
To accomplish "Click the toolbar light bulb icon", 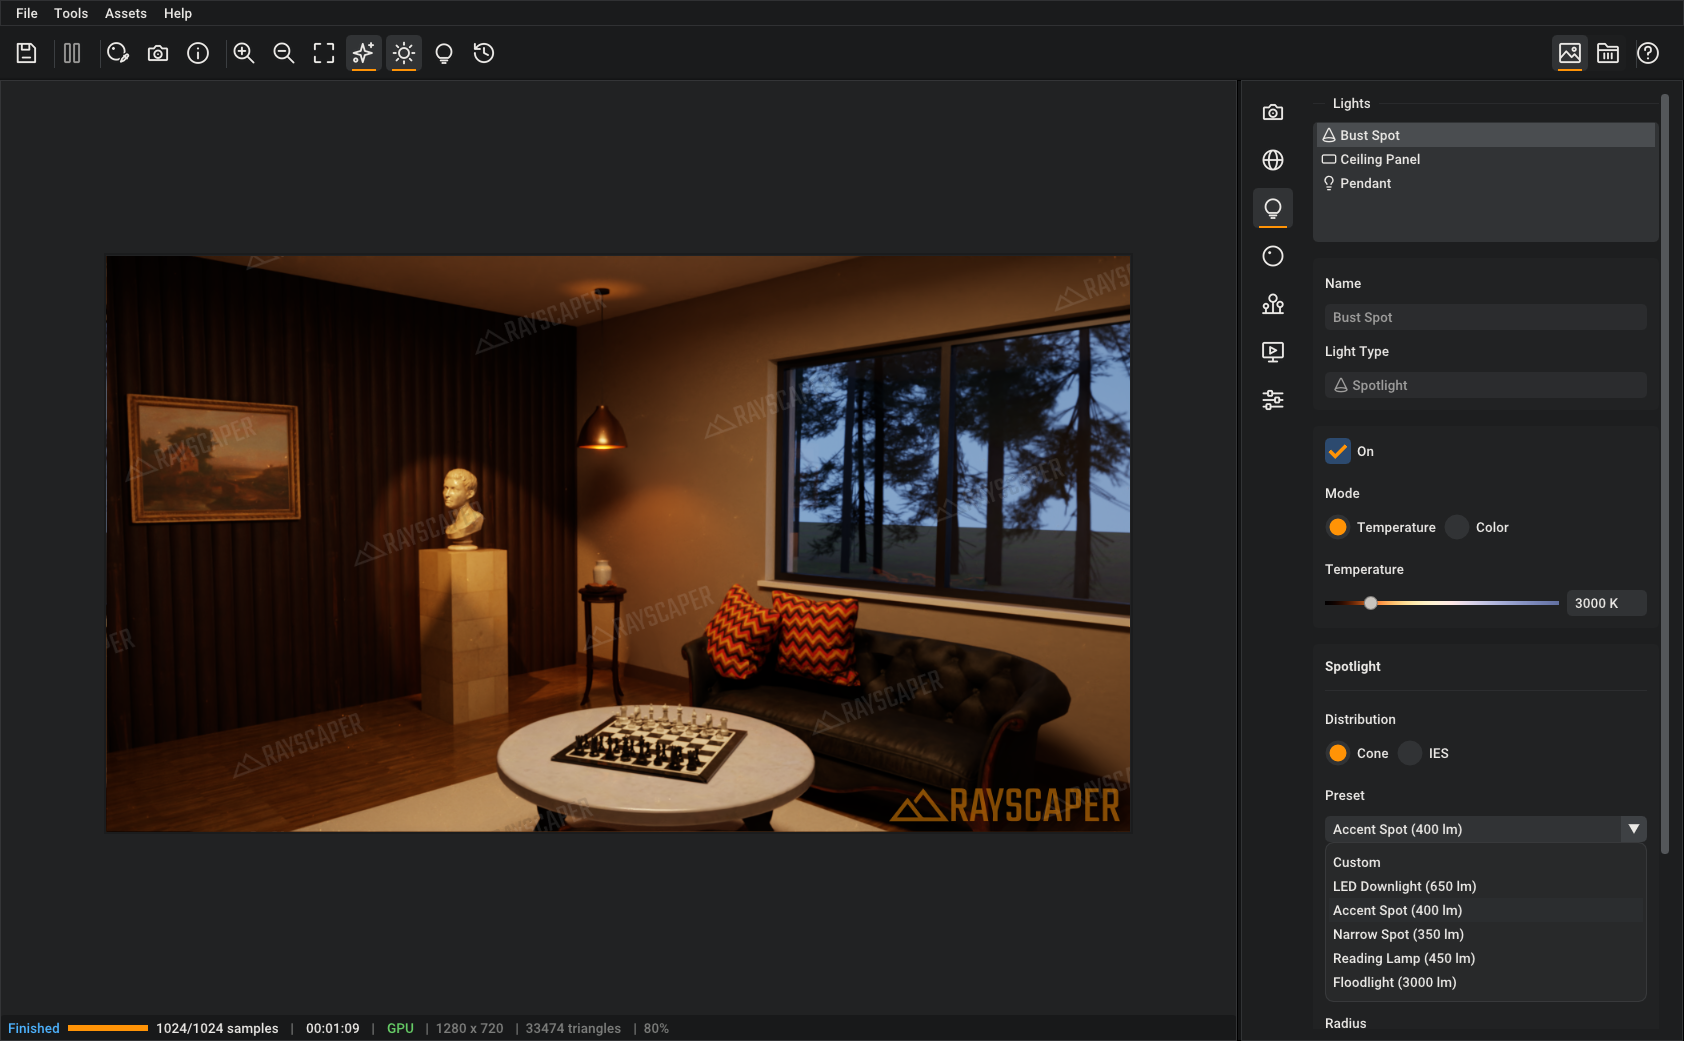I will click(444, 53).
